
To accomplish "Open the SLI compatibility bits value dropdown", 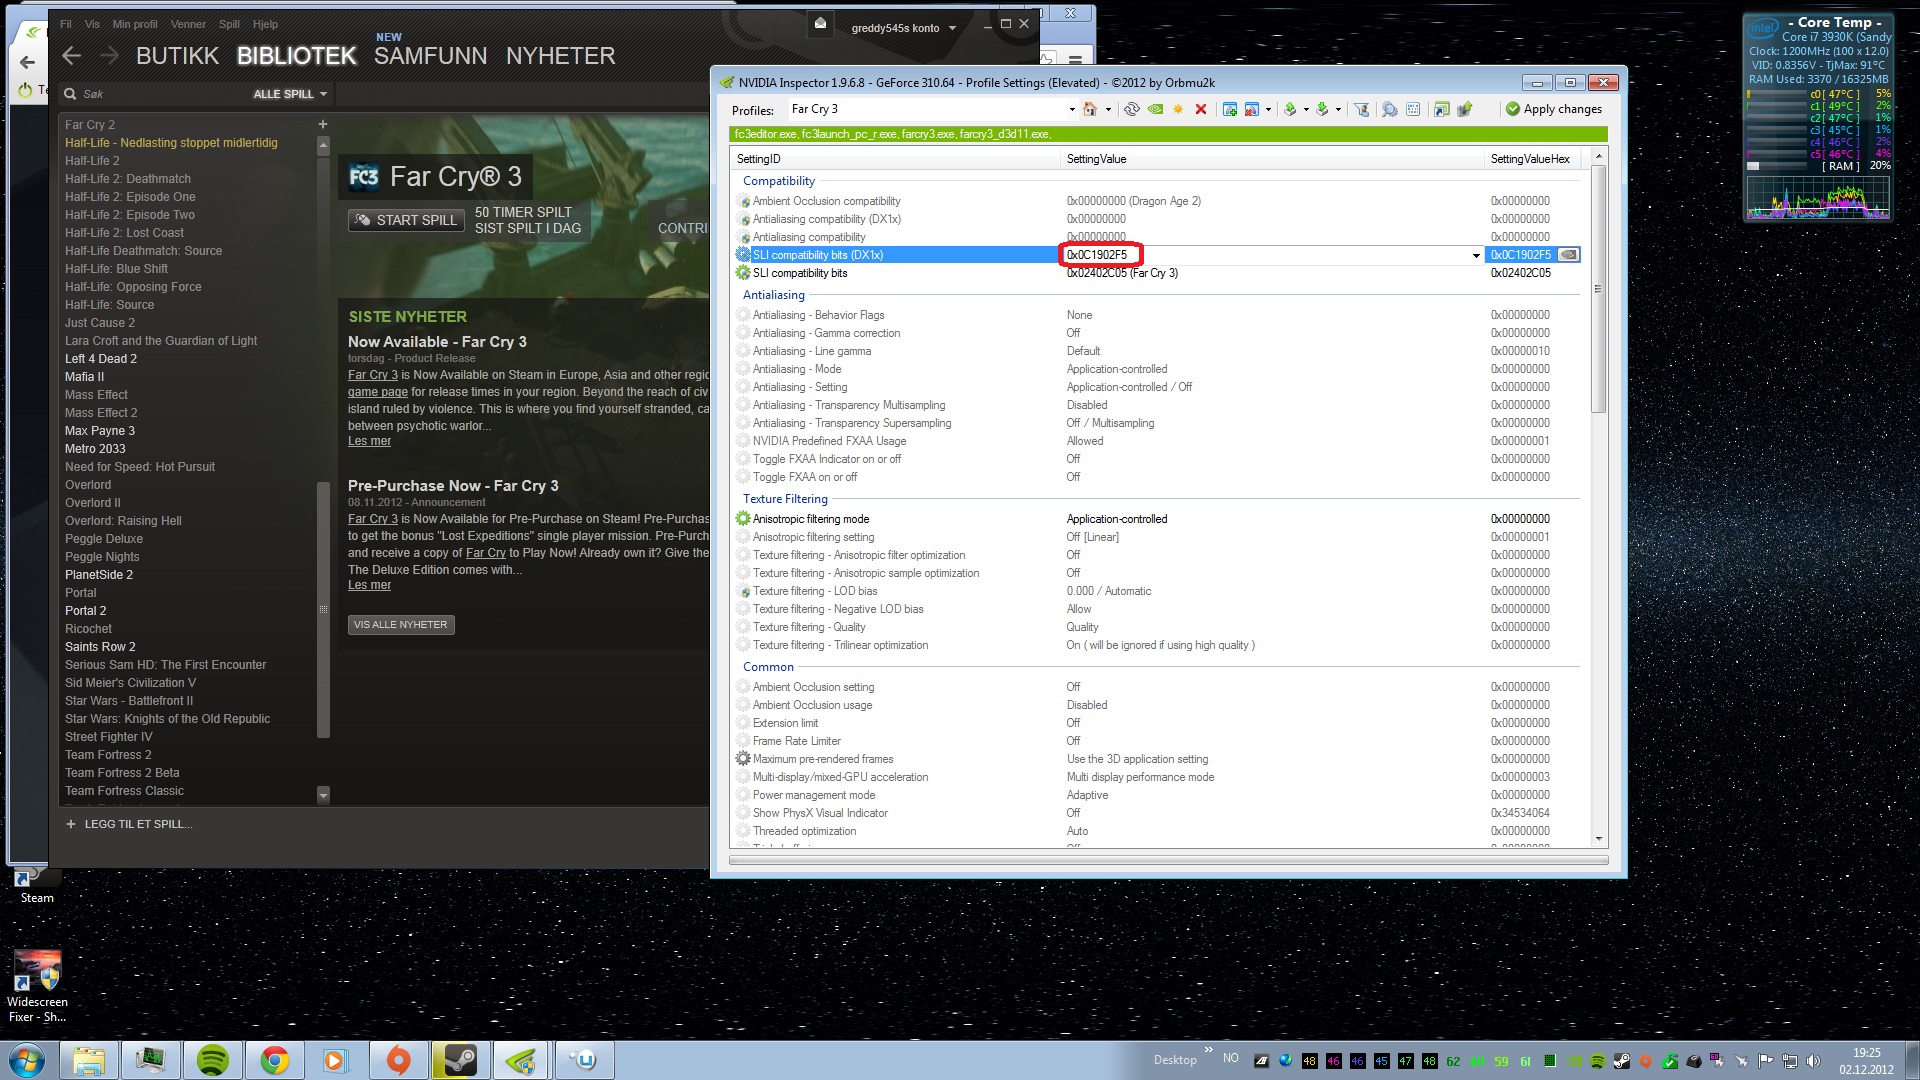I will coord(1476,255).
